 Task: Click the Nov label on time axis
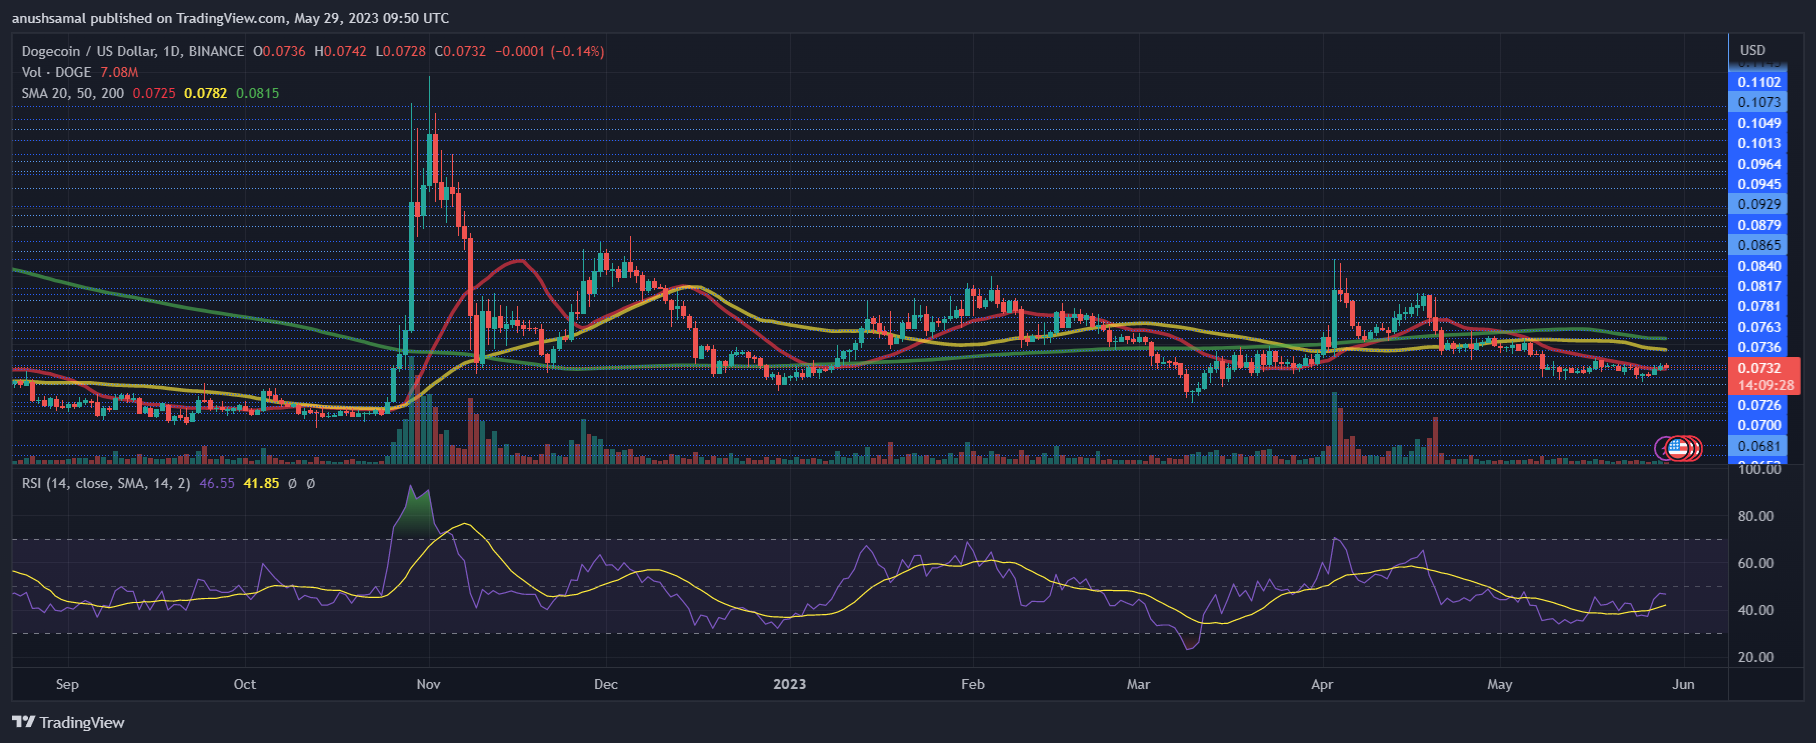[428, 684]
